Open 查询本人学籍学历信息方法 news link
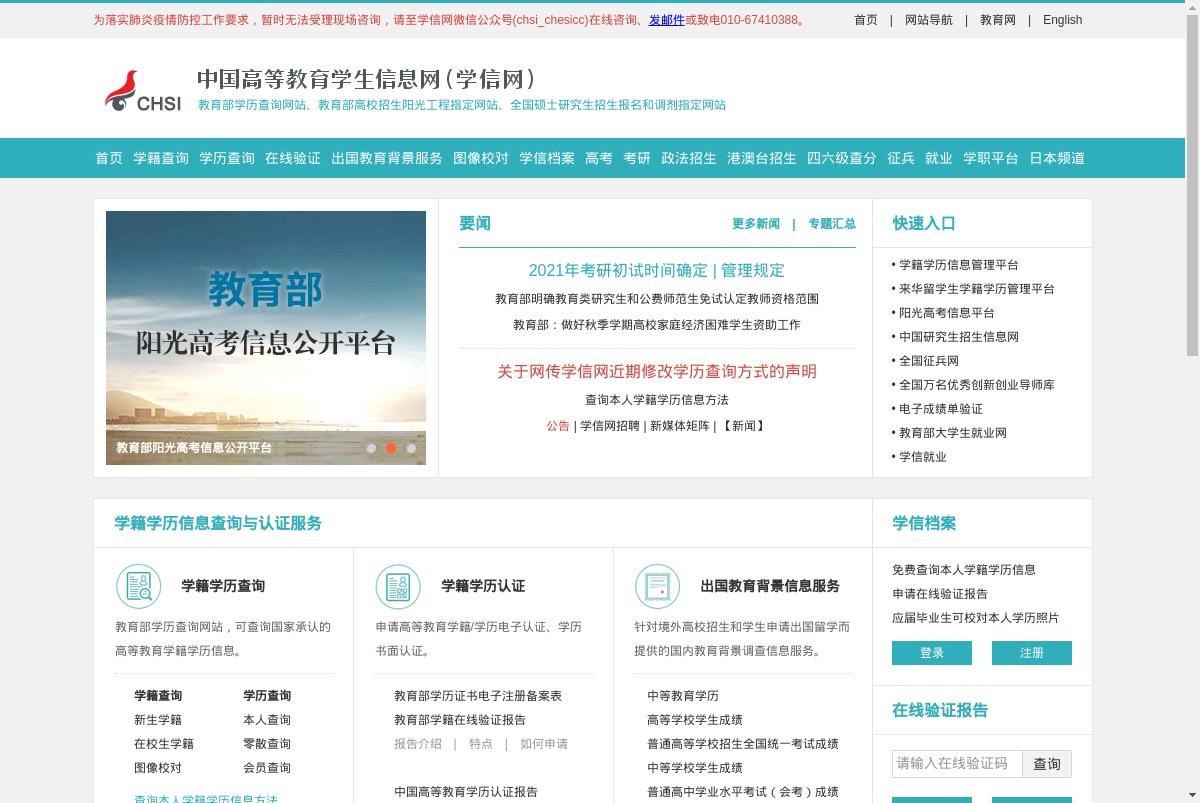The height and width of the screenshot is (803, 1200). [x=657, y=400]
